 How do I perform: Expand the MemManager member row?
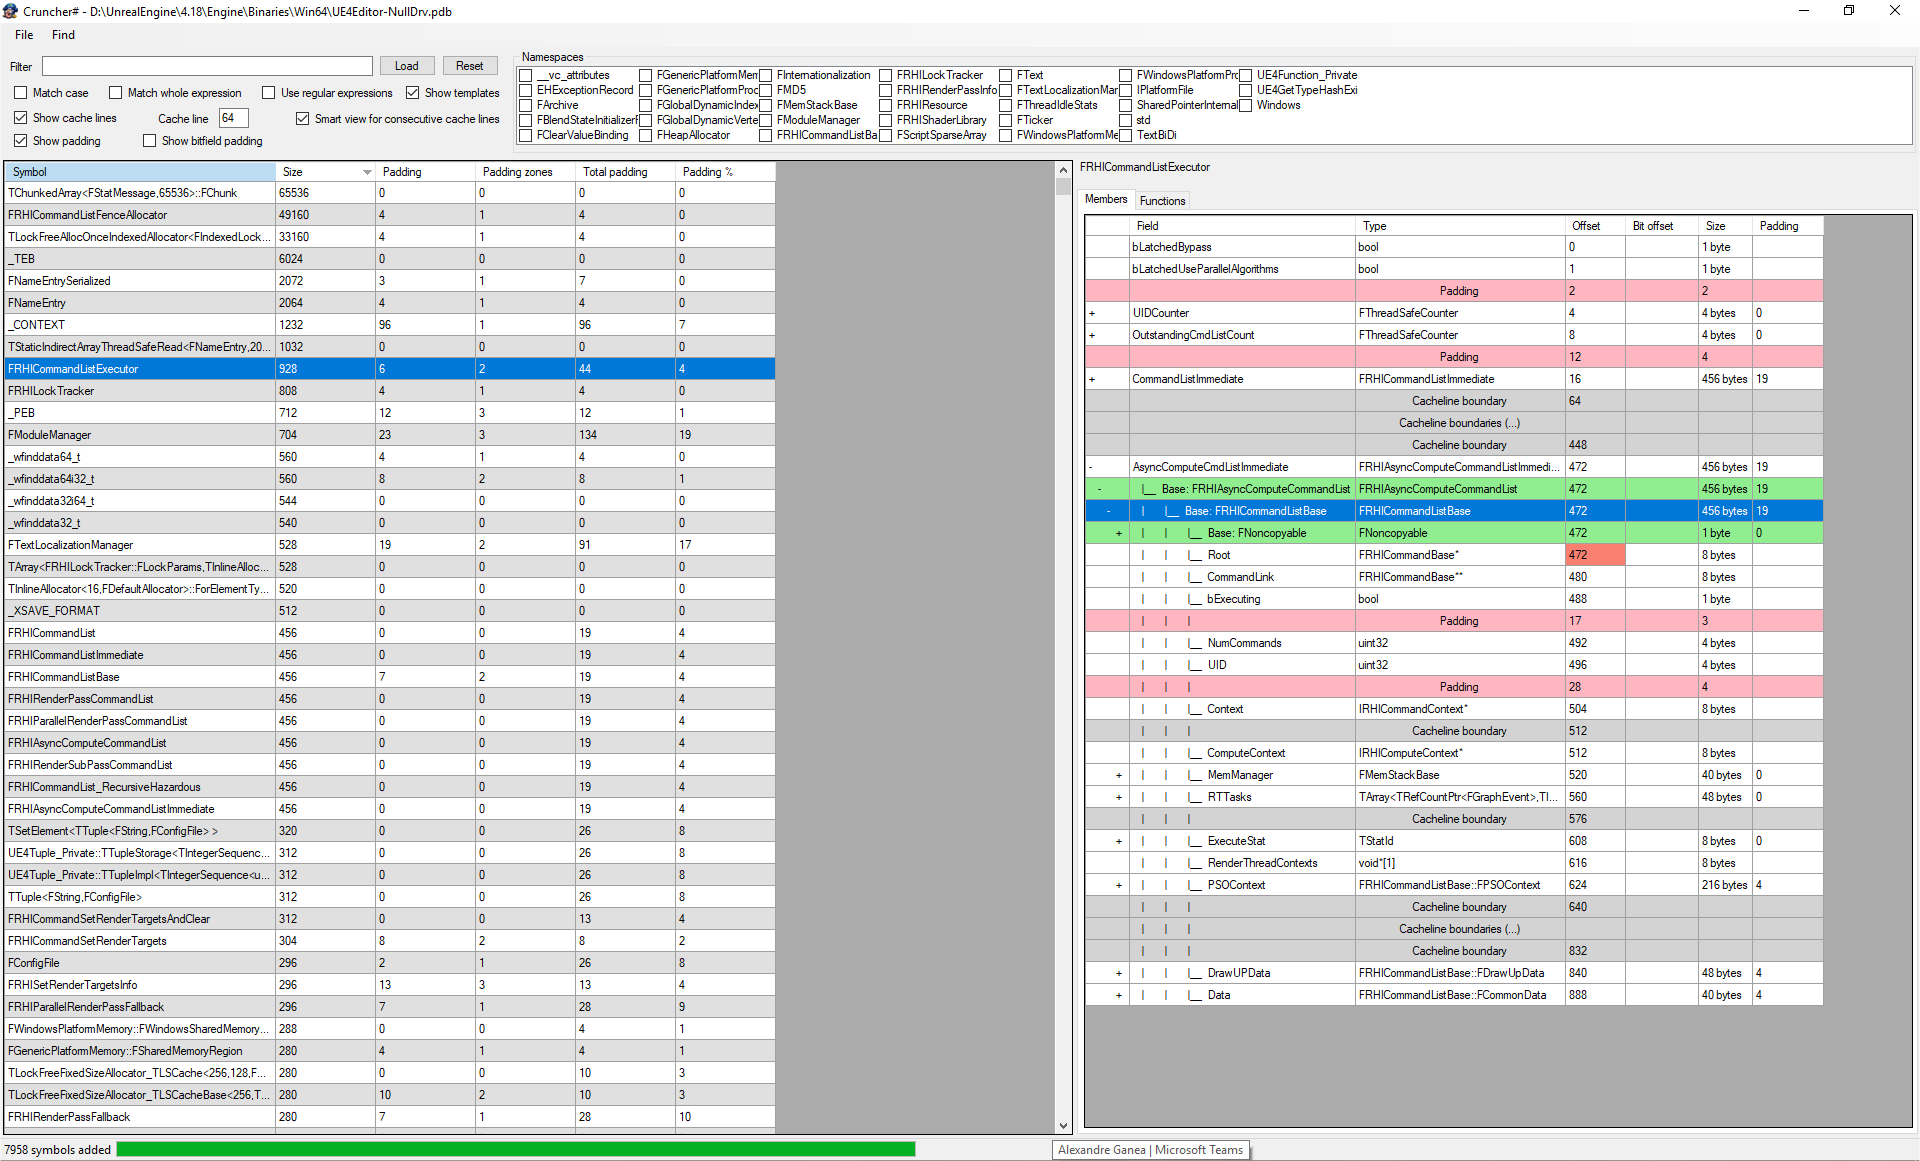[1119, 775]
